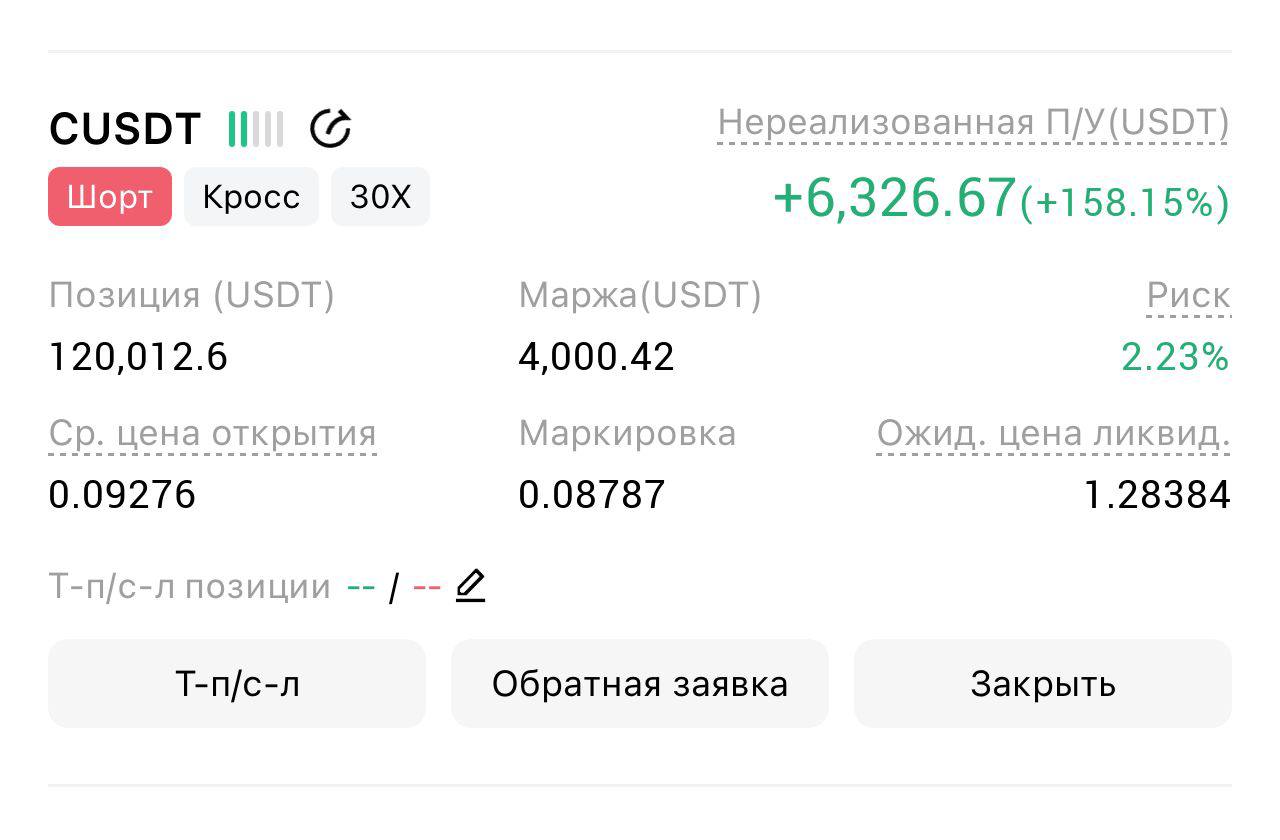
Task: Click the +6,326.67 unrealized profit value
Action: click(894, 198)
